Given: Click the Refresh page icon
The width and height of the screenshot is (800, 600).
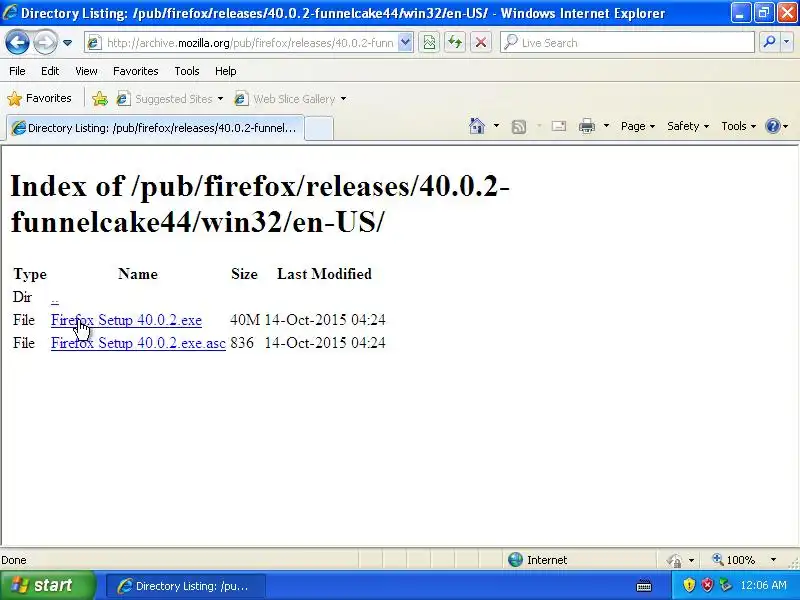Looking at the screenshot, I should pos(455,43).
